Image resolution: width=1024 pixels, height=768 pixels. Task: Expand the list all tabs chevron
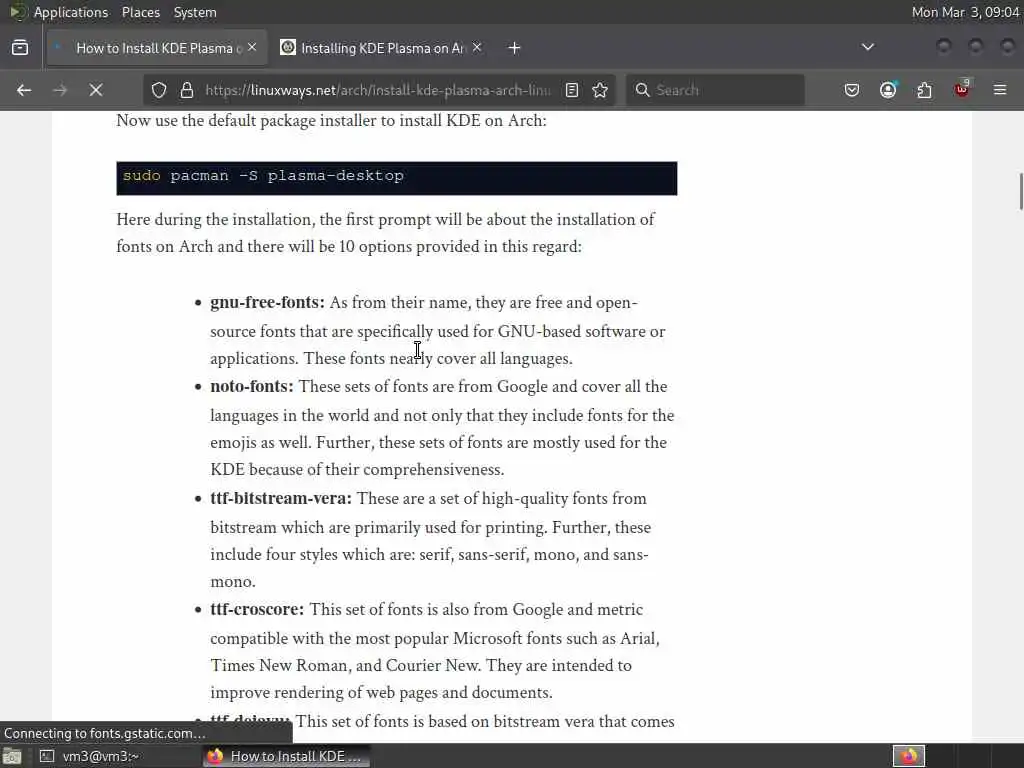(x=868, y=47)
